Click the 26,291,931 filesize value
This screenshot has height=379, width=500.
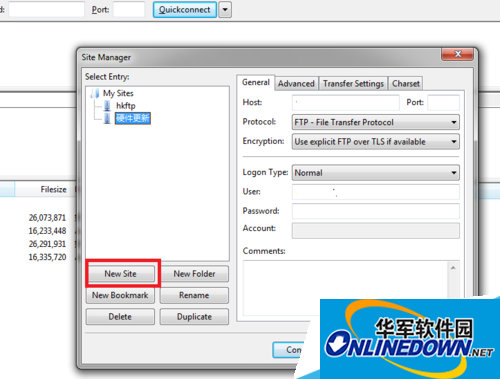pos(47,244)
